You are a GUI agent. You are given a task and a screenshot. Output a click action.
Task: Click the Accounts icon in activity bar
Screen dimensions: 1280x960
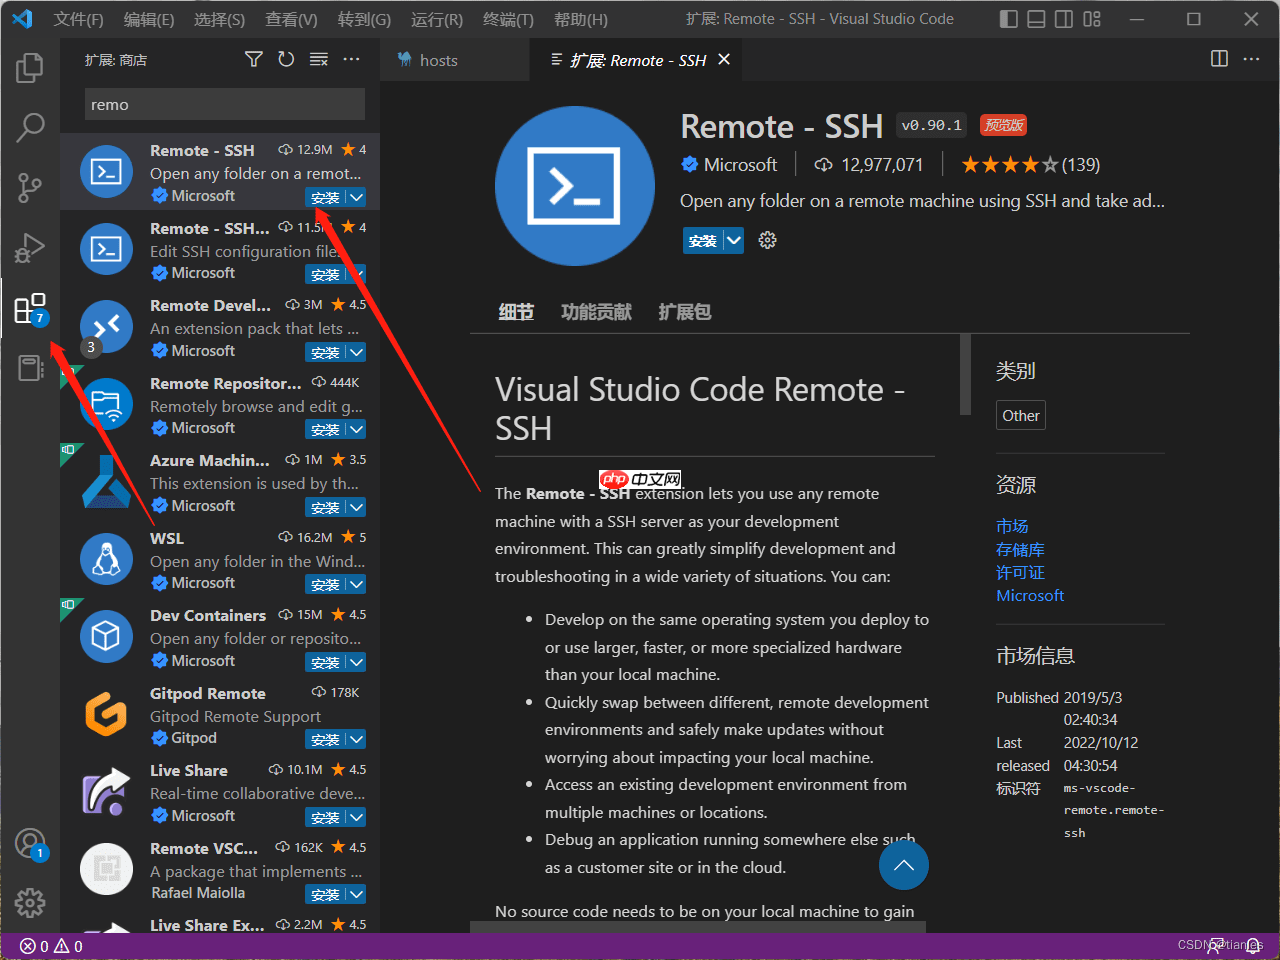coord(30,843)
